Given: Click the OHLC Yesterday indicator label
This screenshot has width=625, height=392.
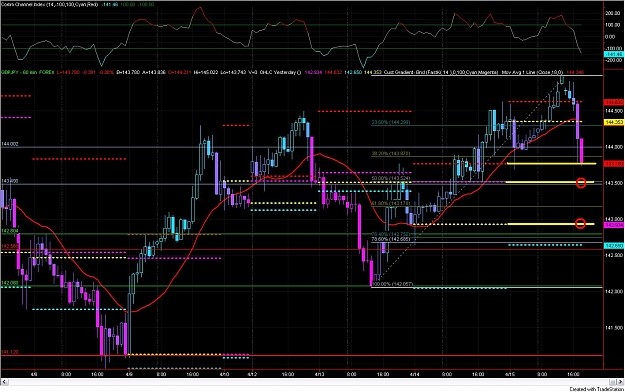Looking at the screenshot, I should click(281, 73).
